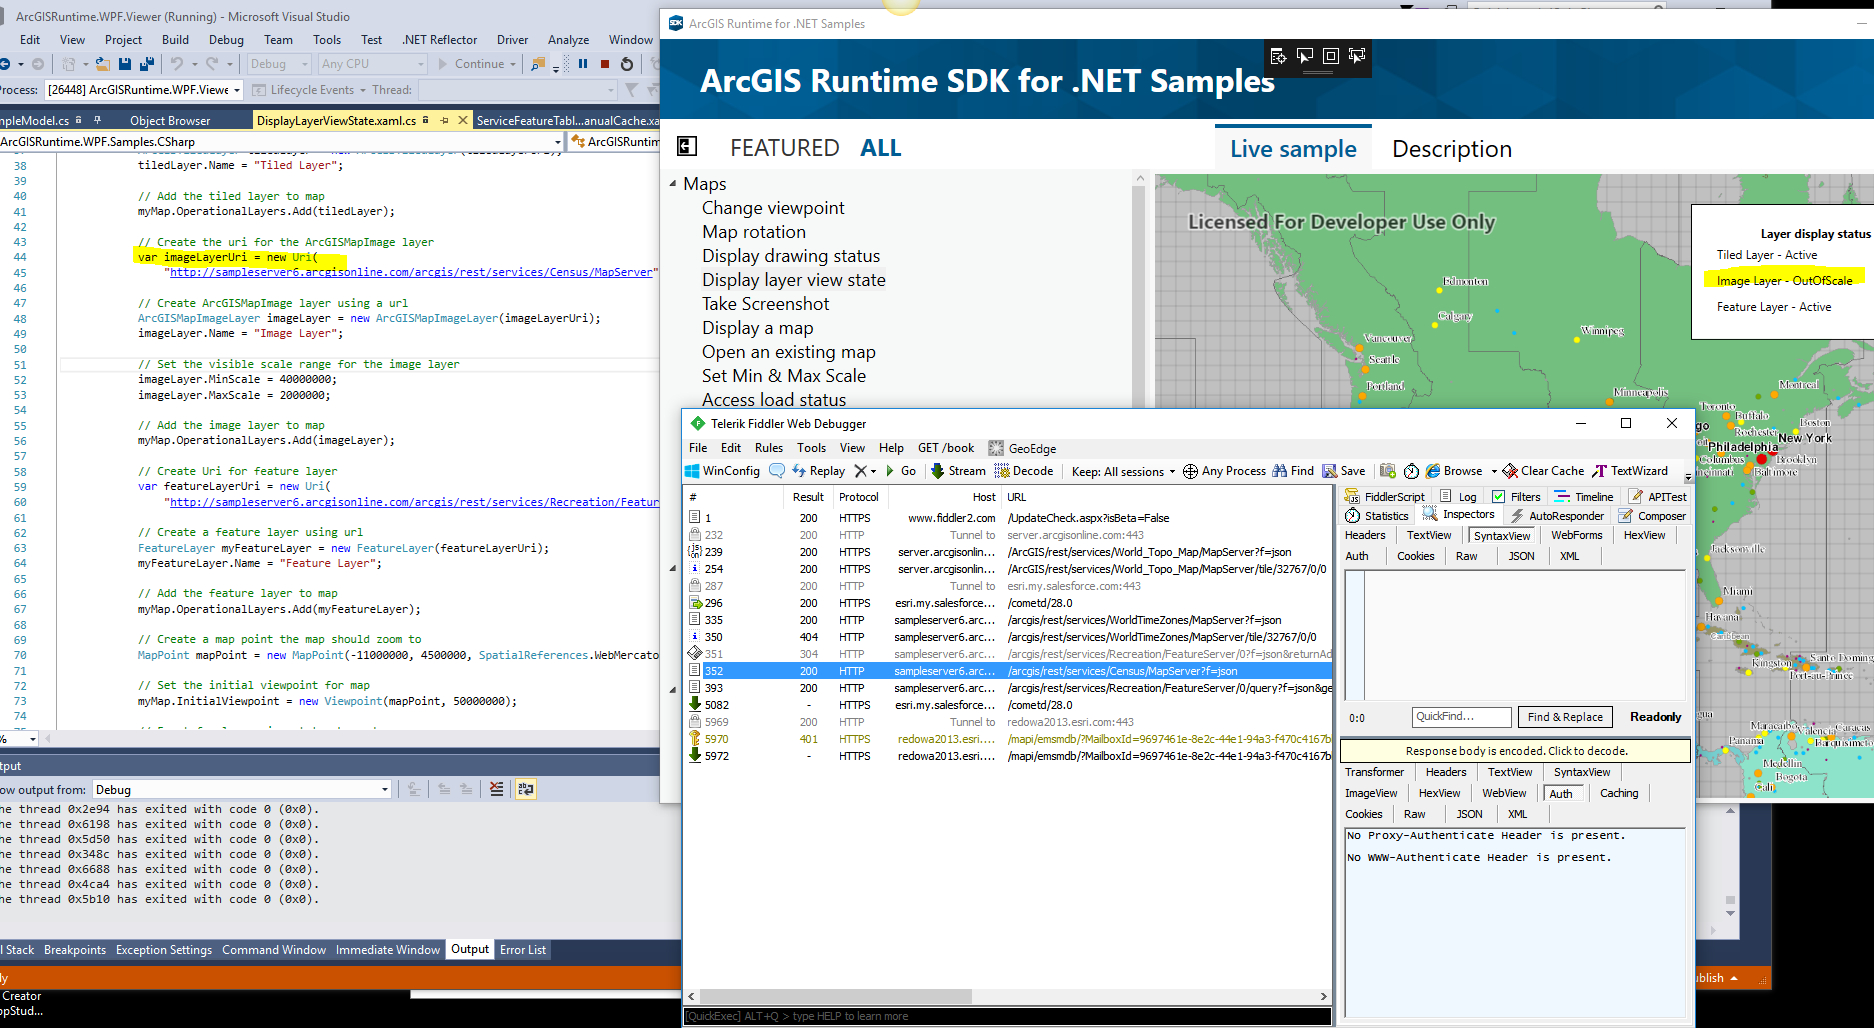Switch to the Description tab in ArcGIS Samples
This screenshot has width=1874, height=1028.
(1451, 149)
